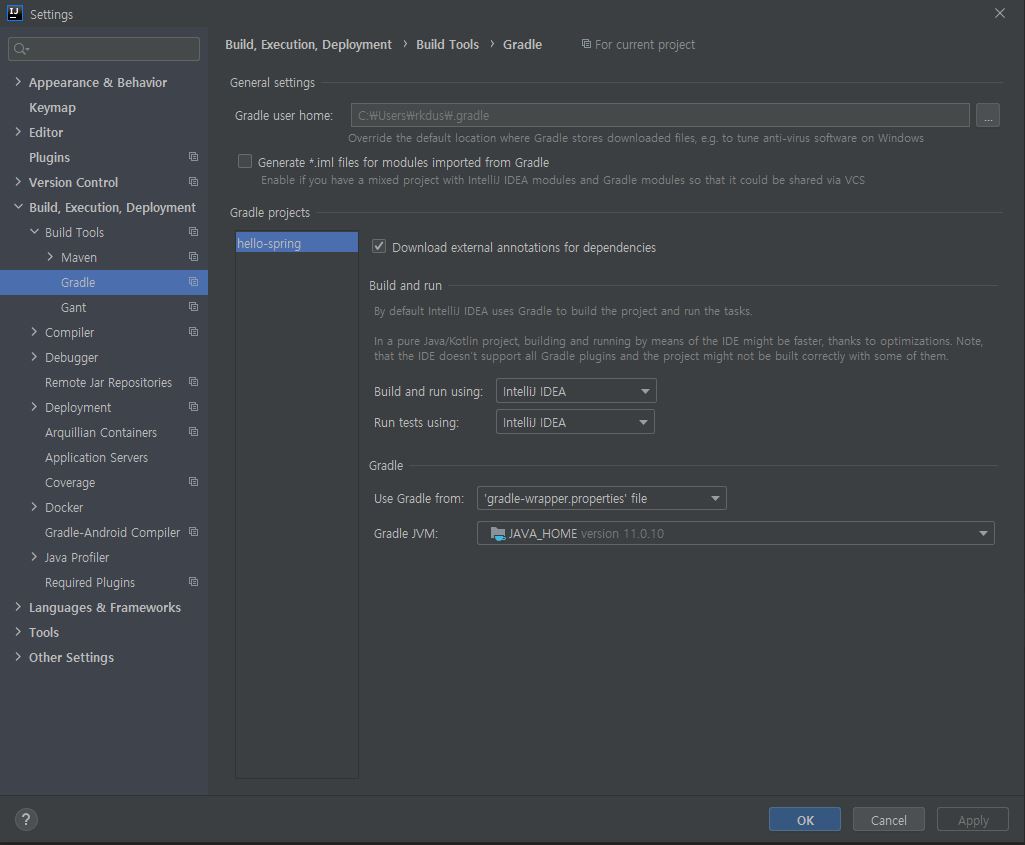Open the Use Gradle from dropdown
Viewport: 1025px width, 845px height.
point(602,498)
